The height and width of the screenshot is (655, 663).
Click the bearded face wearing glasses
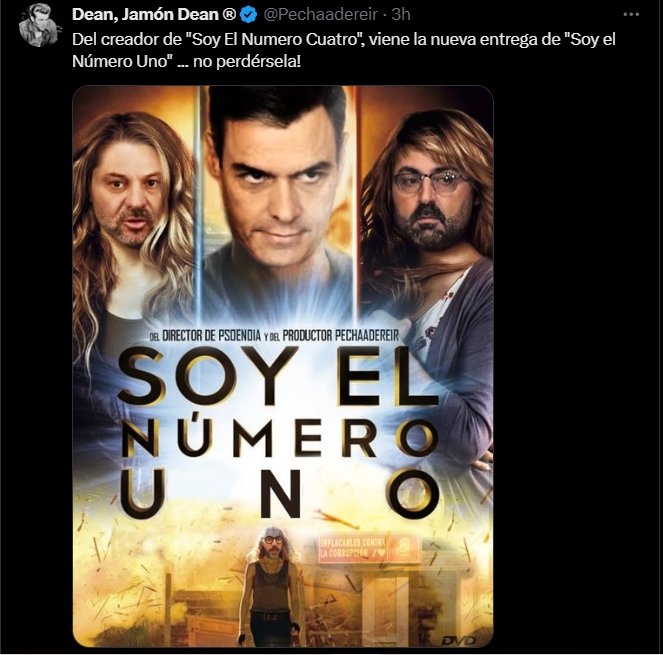click(x=429, y=201)
